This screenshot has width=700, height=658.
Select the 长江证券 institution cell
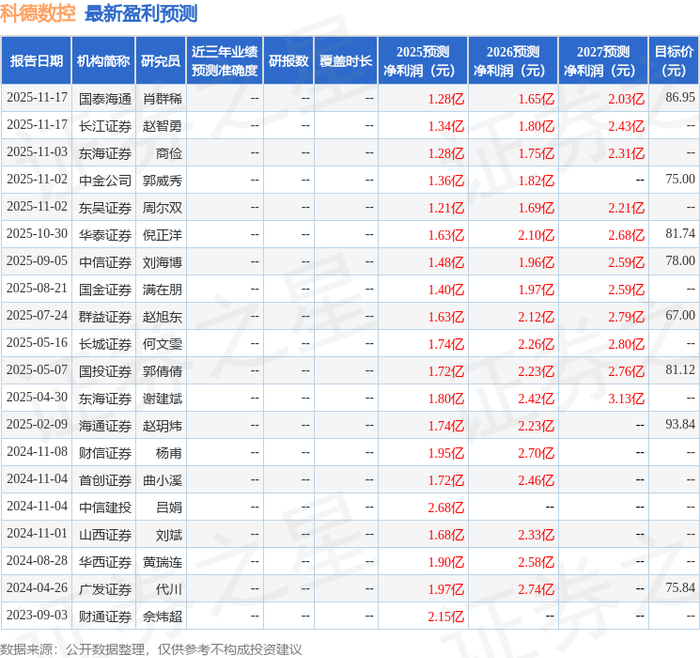tap(105, 126)
